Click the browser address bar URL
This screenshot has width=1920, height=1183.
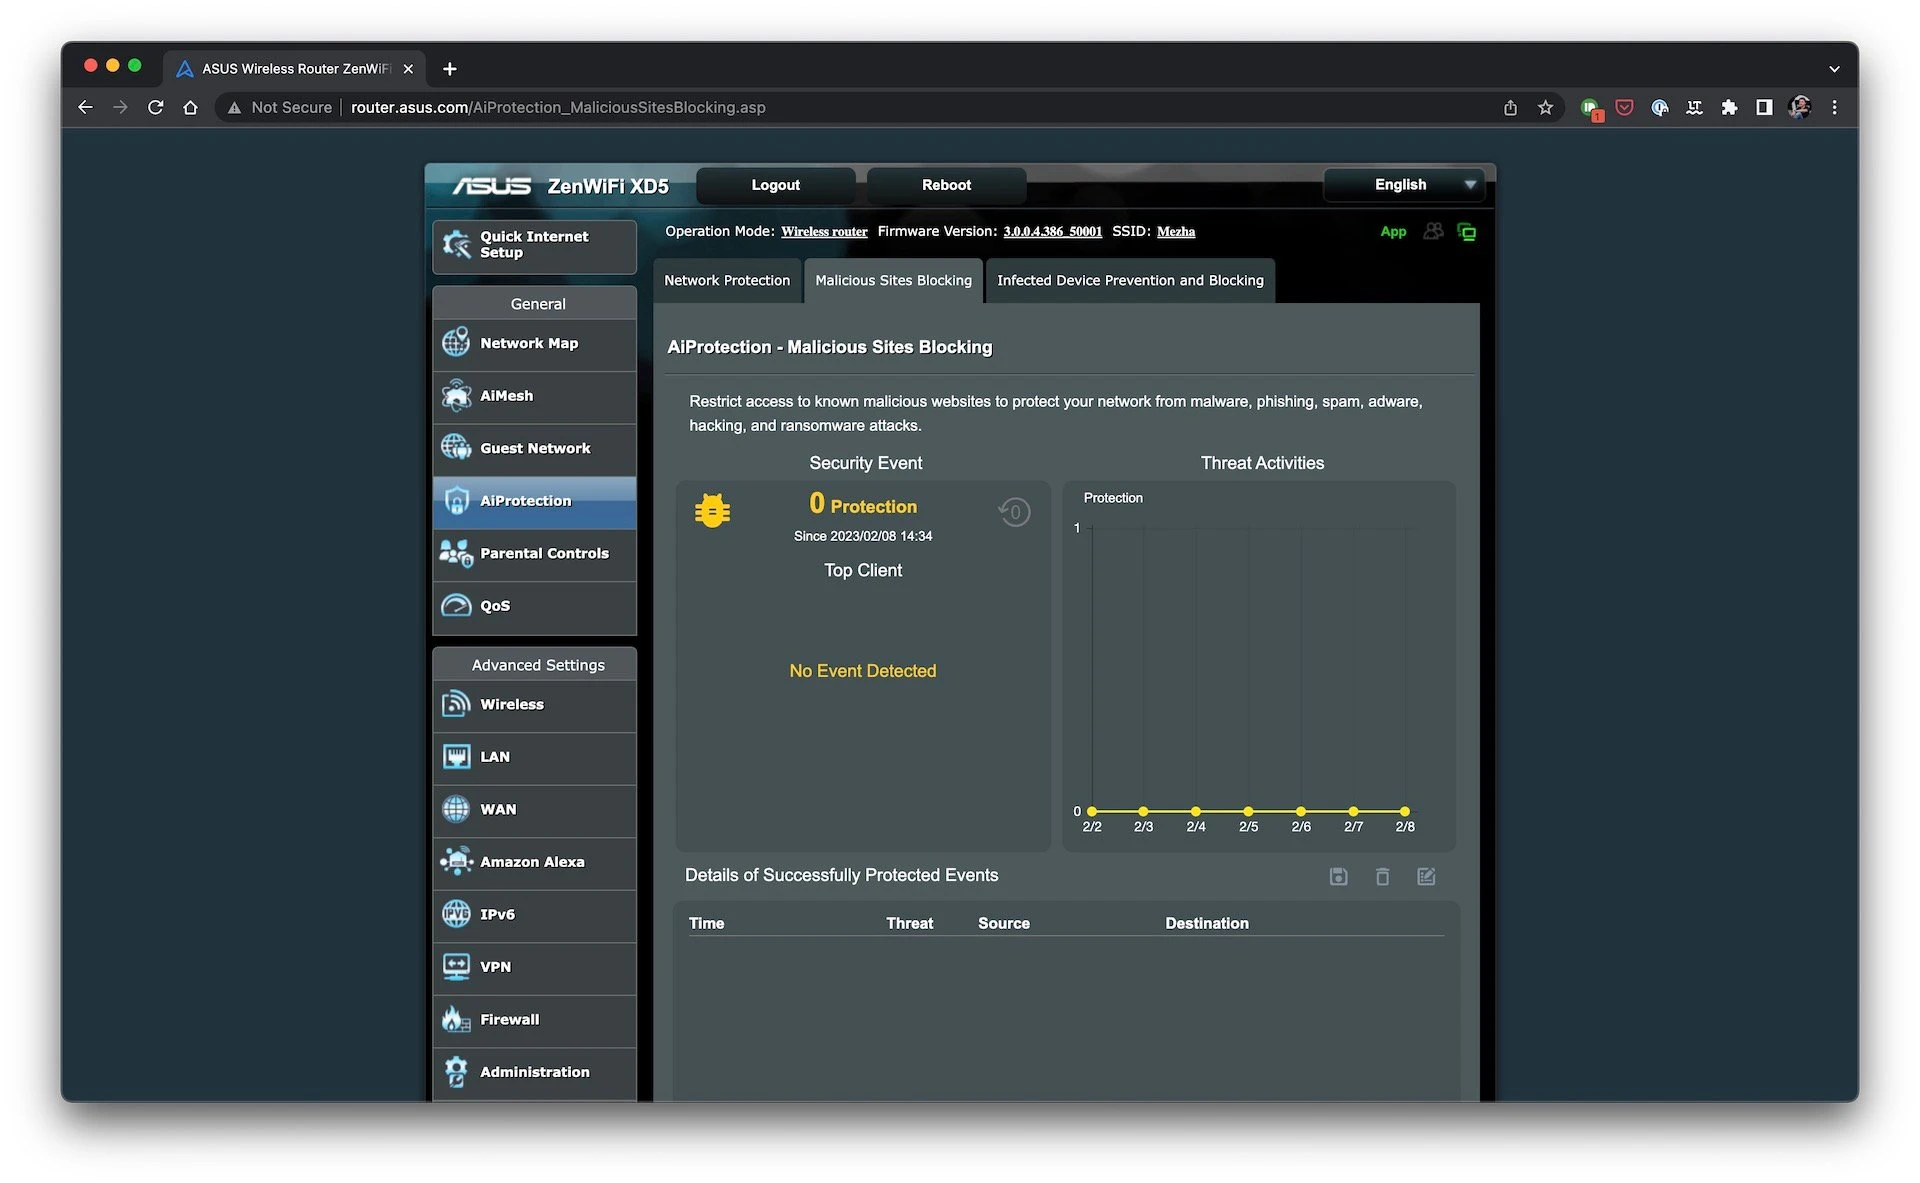(x=558, y=107)
